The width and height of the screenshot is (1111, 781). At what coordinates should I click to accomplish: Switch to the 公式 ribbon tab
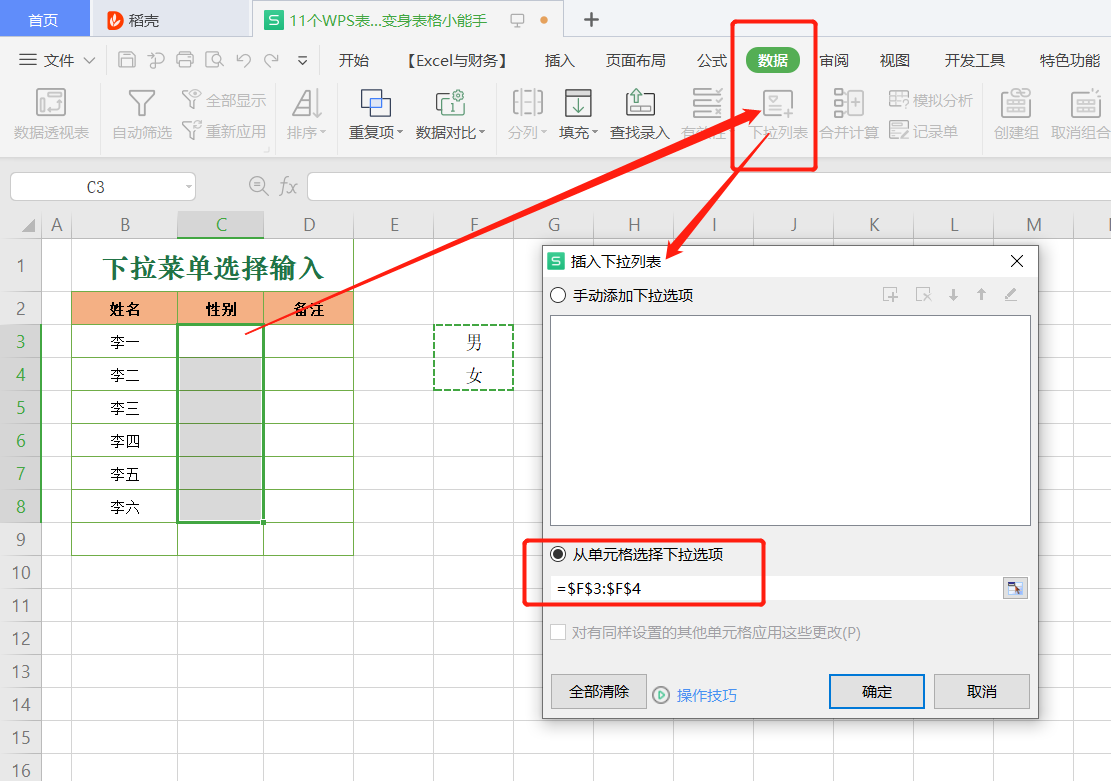(x=712, y=61)
